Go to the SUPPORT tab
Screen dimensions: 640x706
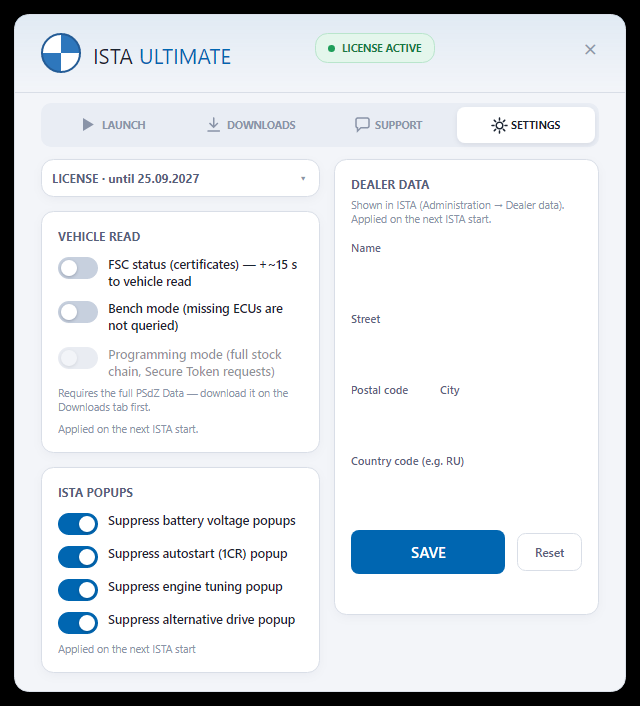click(388, 125)
